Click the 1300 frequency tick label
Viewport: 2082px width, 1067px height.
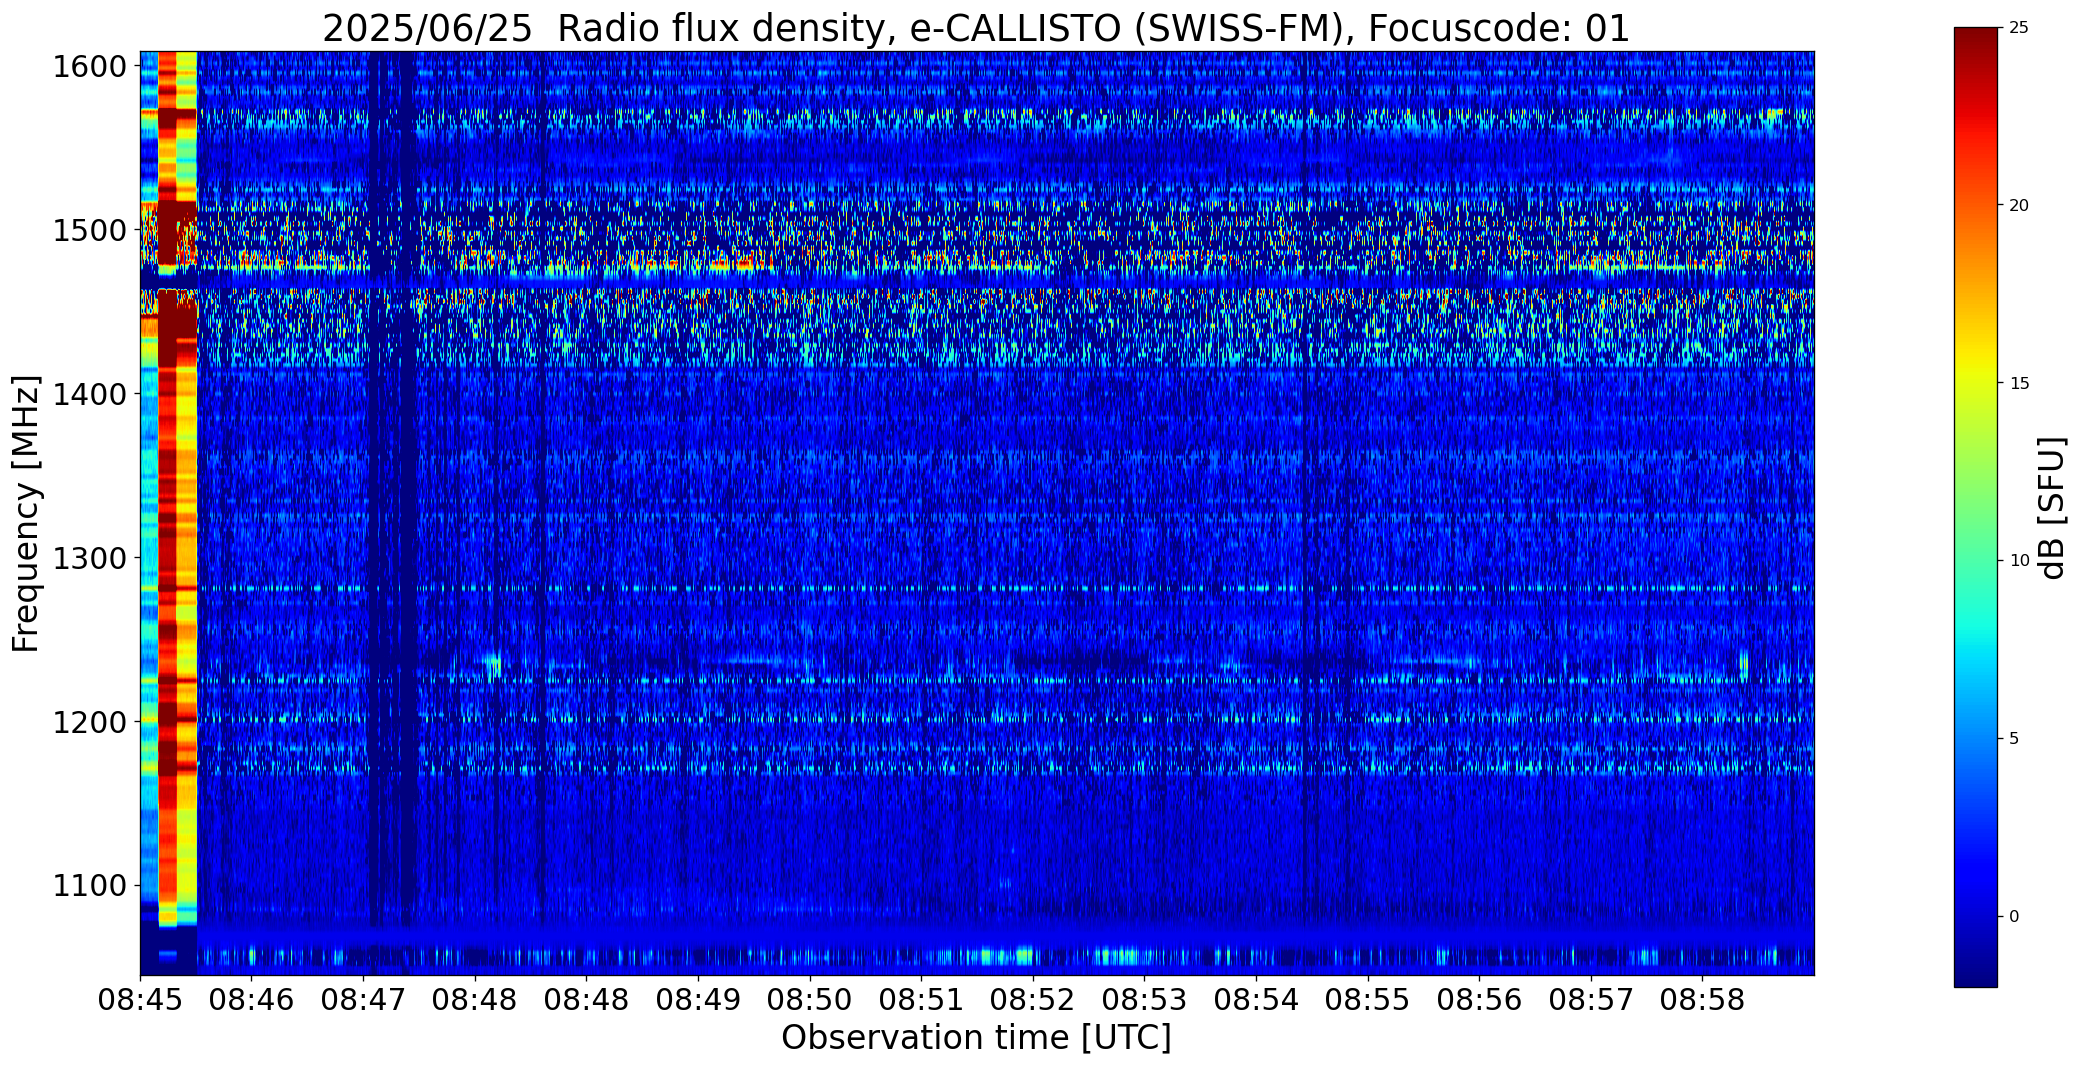tap(90, 558)
